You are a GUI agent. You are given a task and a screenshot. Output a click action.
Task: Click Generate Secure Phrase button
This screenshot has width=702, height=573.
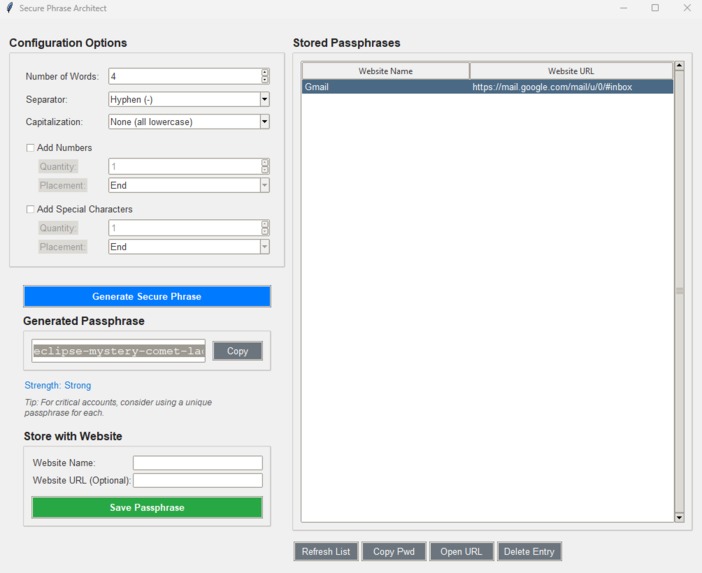tap(147, 296)
